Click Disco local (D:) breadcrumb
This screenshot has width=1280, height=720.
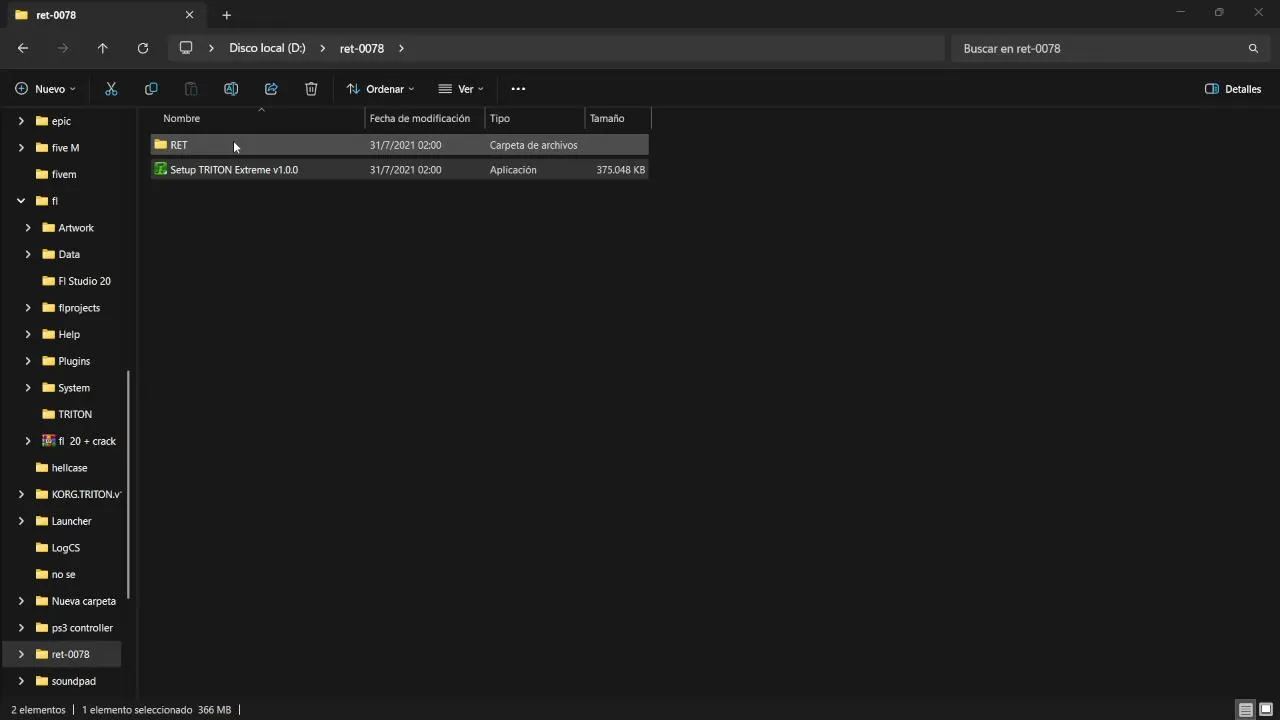coord(267,48)
